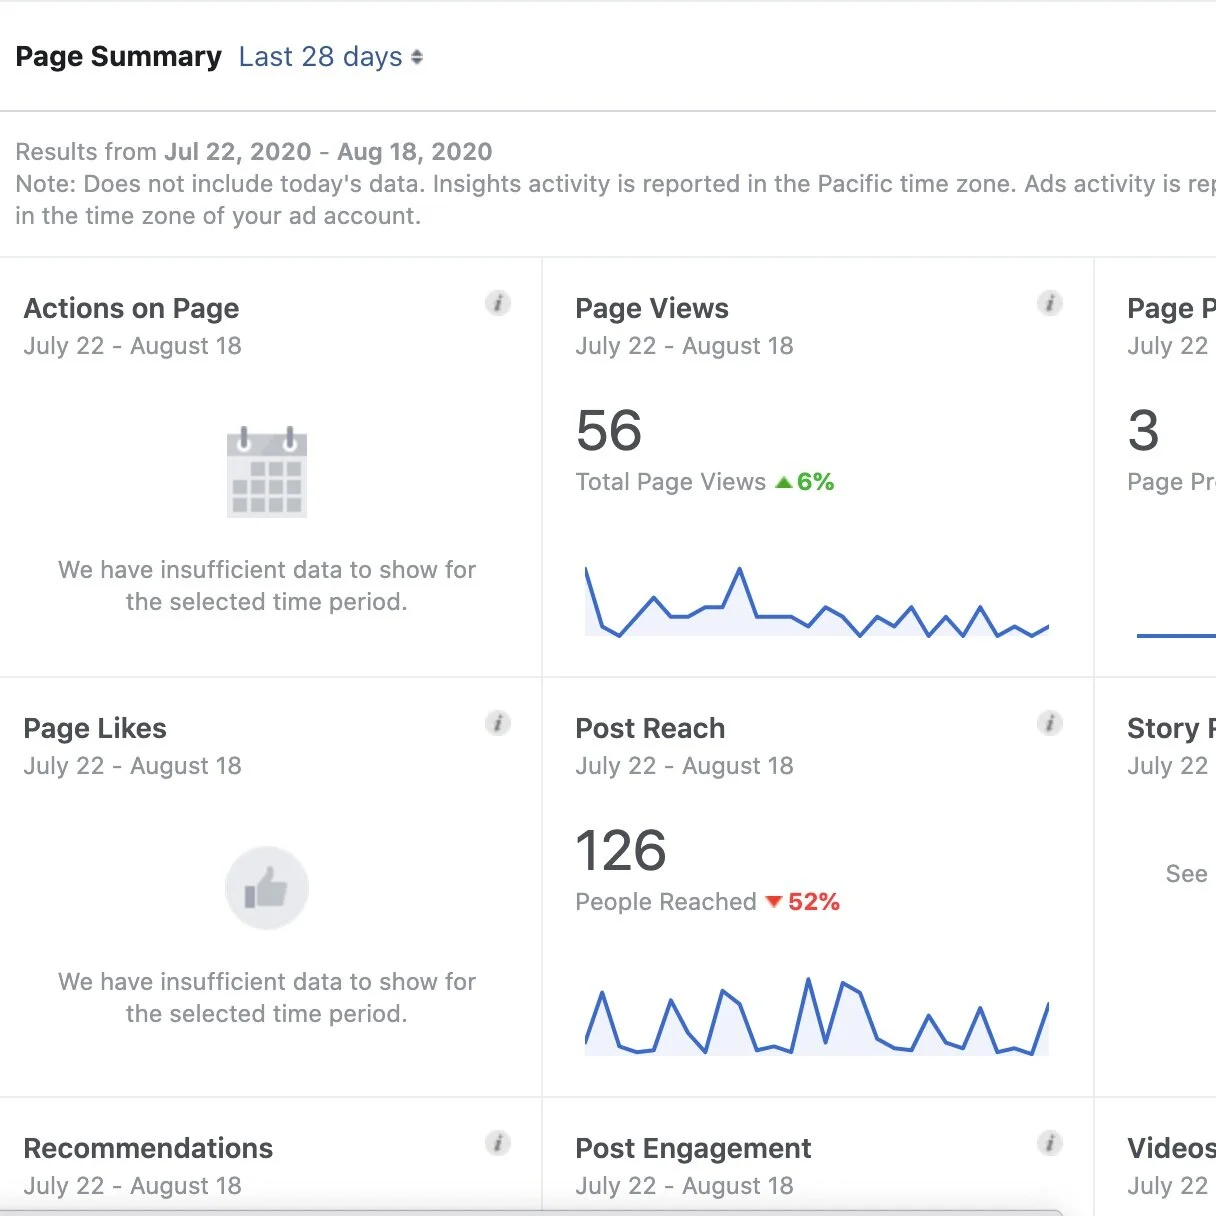Click the red 52% decrease indicator

[802, 902]
